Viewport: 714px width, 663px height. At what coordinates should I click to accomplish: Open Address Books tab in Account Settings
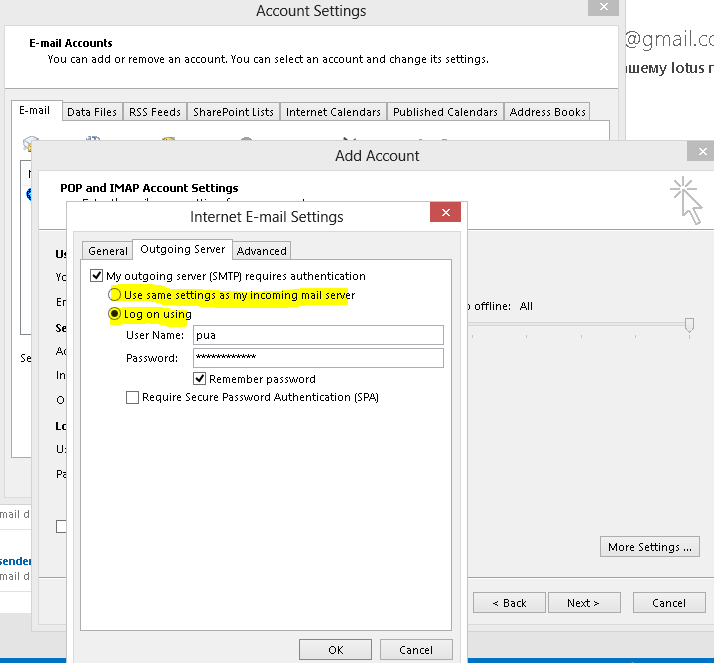tap(547, 112)
